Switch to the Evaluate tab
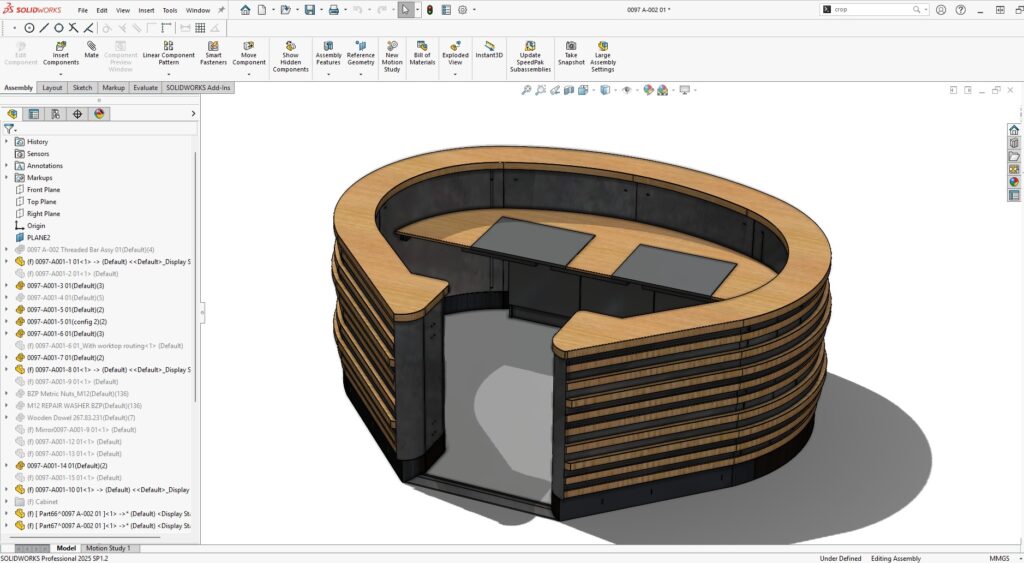Viewport: 1024px width, 563px height. click(145, 88)
